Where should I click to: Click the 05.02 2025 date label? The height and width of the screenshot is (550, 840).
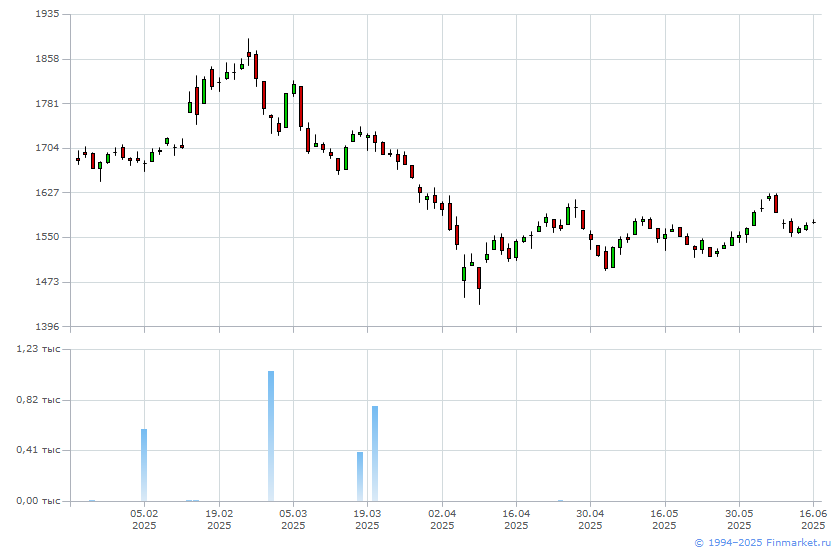[144, 519]
